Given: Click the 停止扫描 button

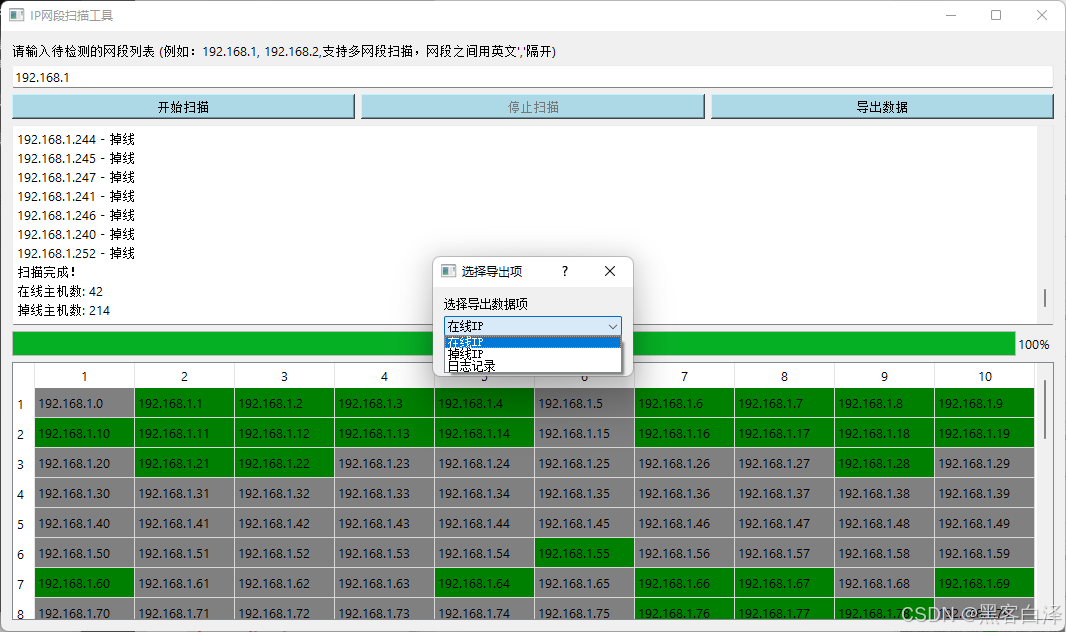Looking at the screenshot, I should 532,107.
